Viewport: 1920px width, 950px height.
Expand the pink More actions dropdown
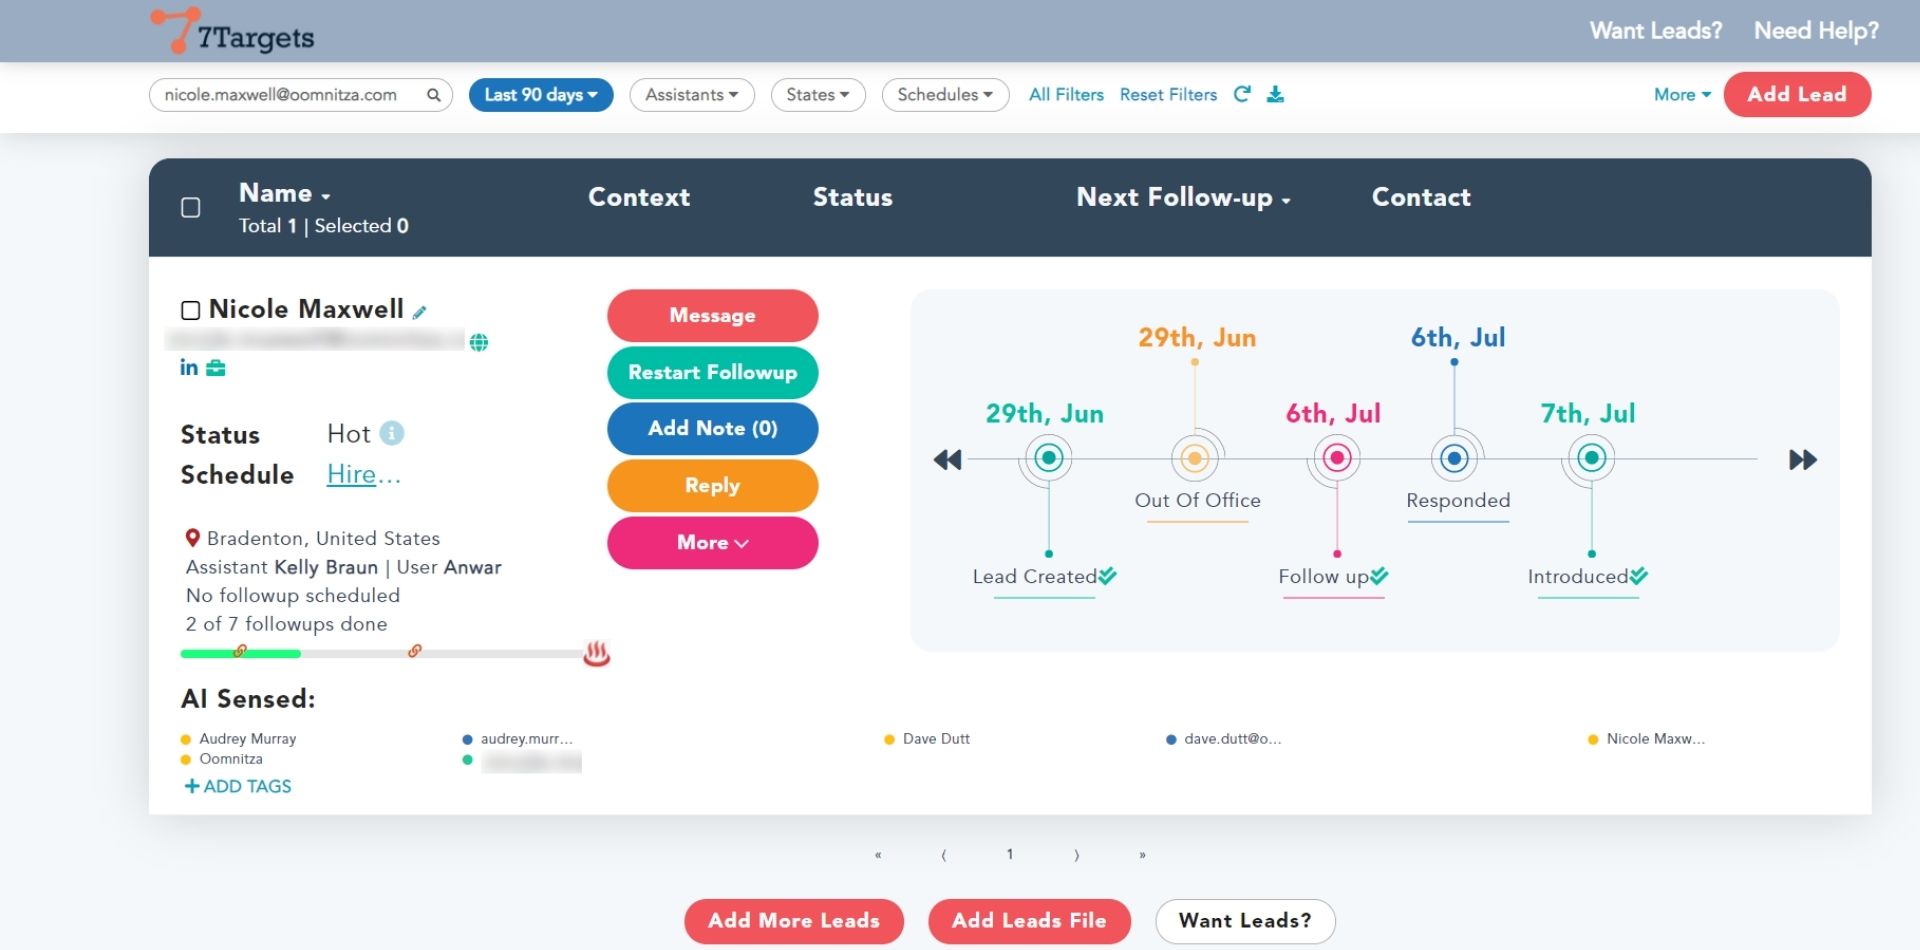(712, 543)
